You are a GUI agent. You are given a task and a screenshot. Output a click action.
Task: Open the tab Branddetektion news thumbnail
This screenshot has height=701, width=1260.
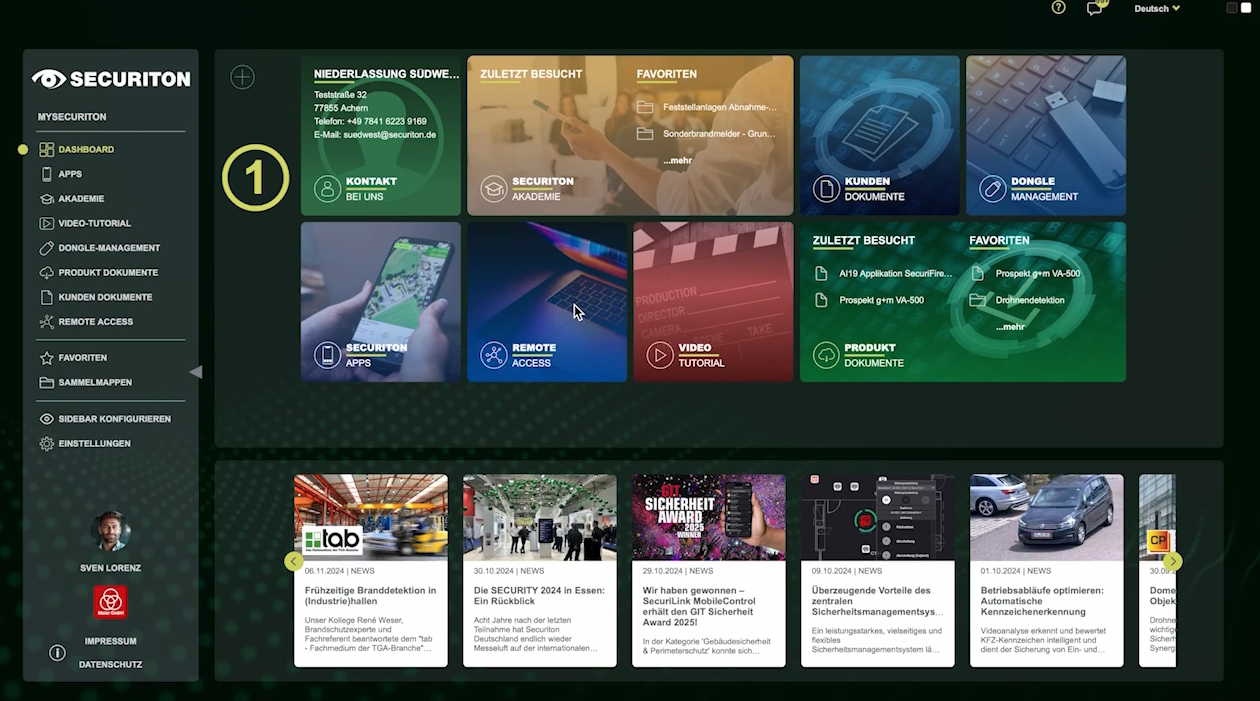(371, 517)
